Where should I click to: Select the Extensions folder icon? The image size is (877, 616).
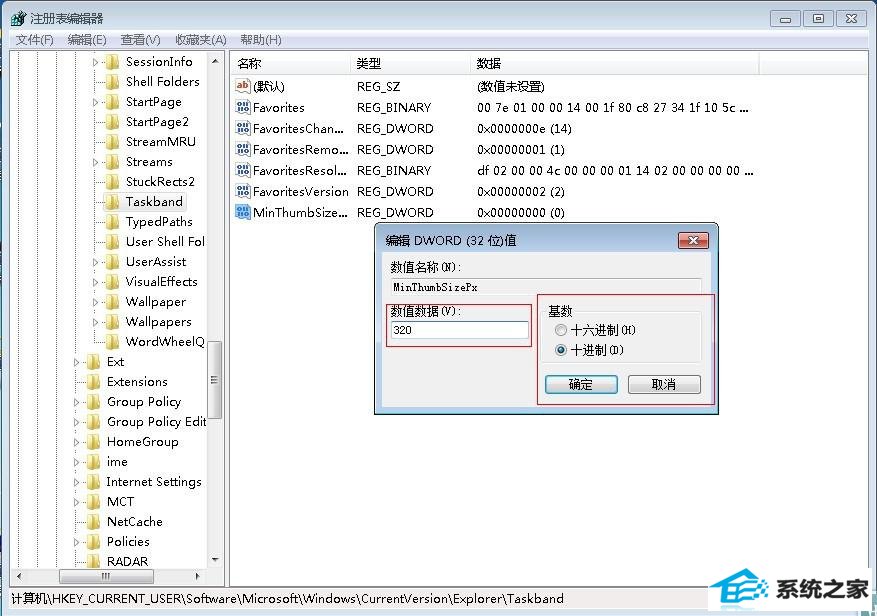click(93, 382)
